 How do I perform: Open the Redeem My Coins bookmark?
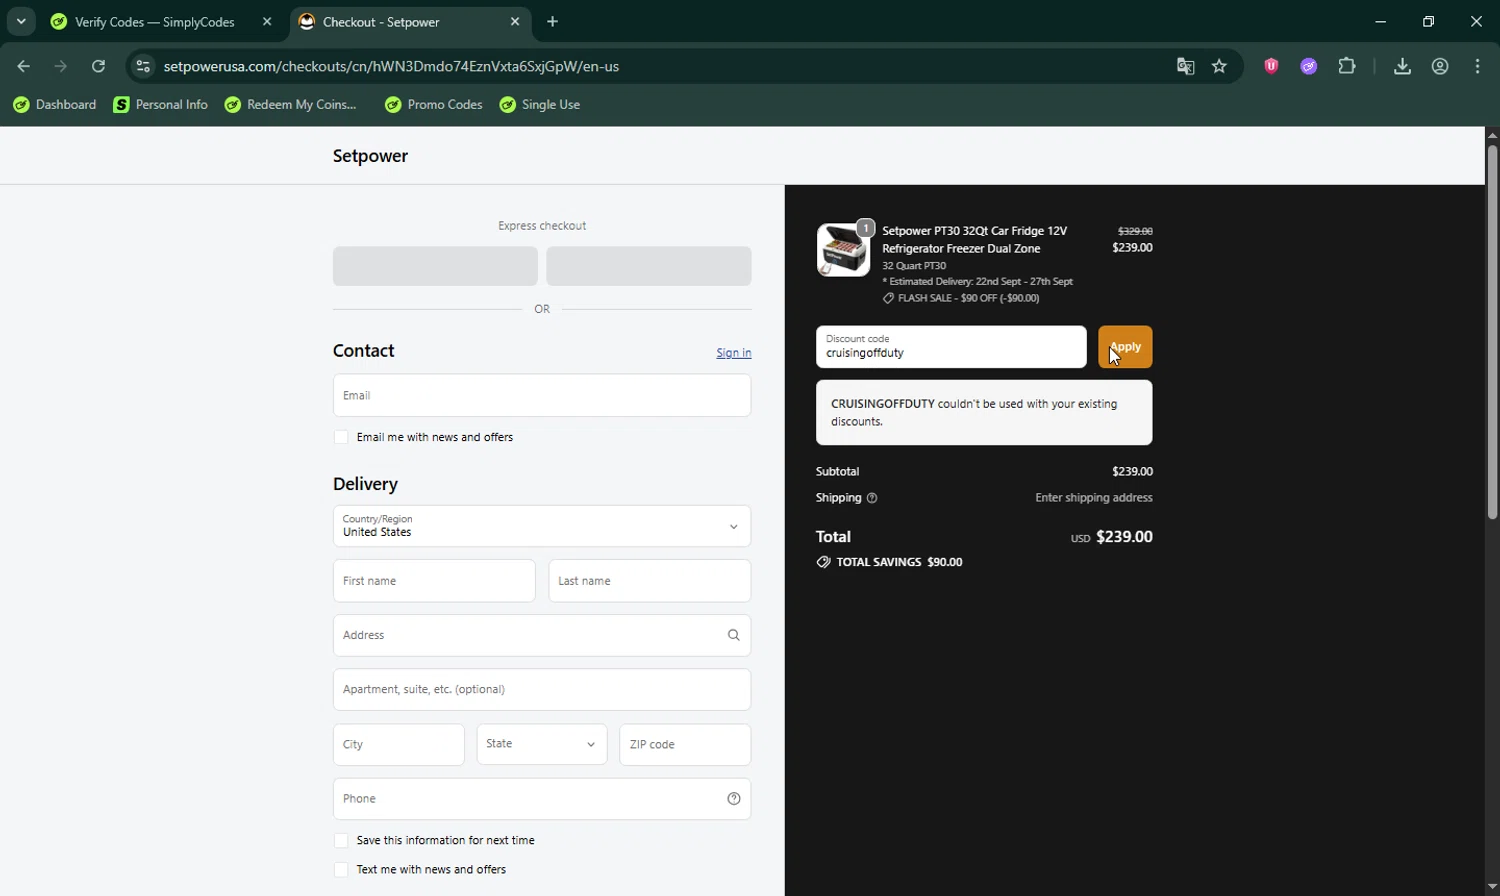[x=291, y=105]
